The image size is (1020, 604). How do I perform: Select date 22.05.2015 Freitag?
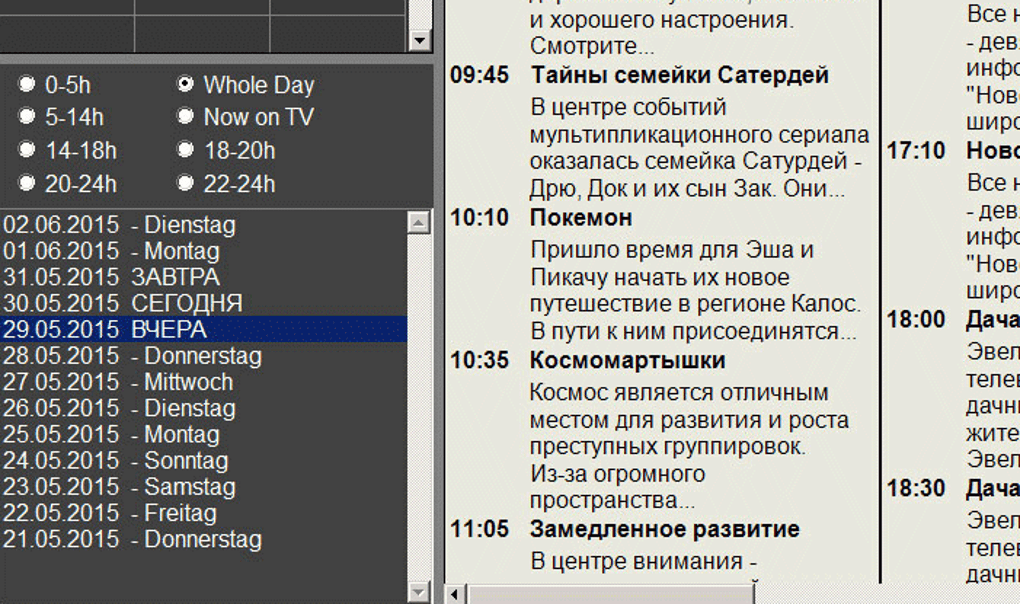pos(204,513)
